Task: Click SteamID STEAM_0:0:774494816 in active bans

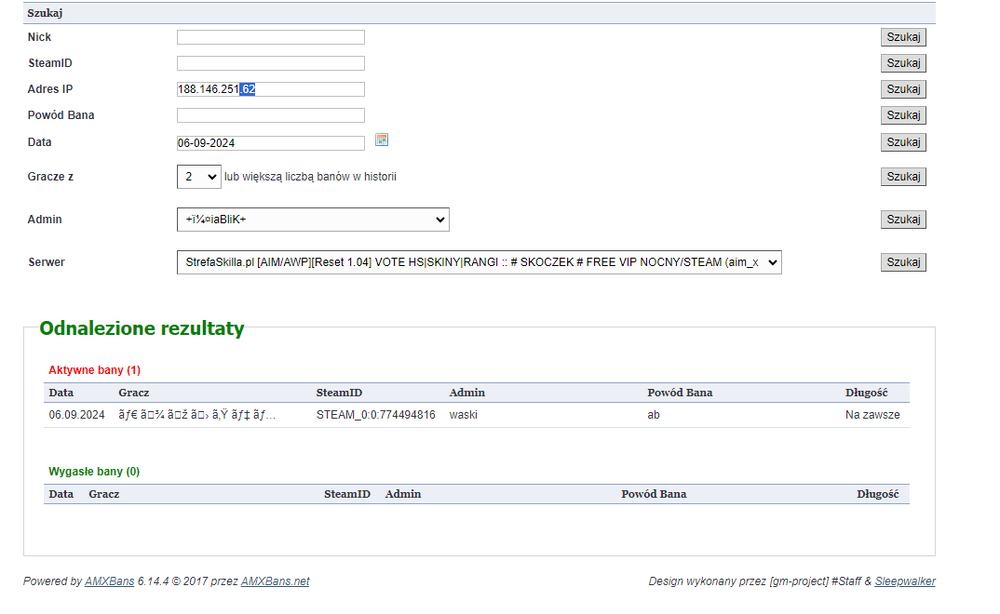Action: [376, 415]
